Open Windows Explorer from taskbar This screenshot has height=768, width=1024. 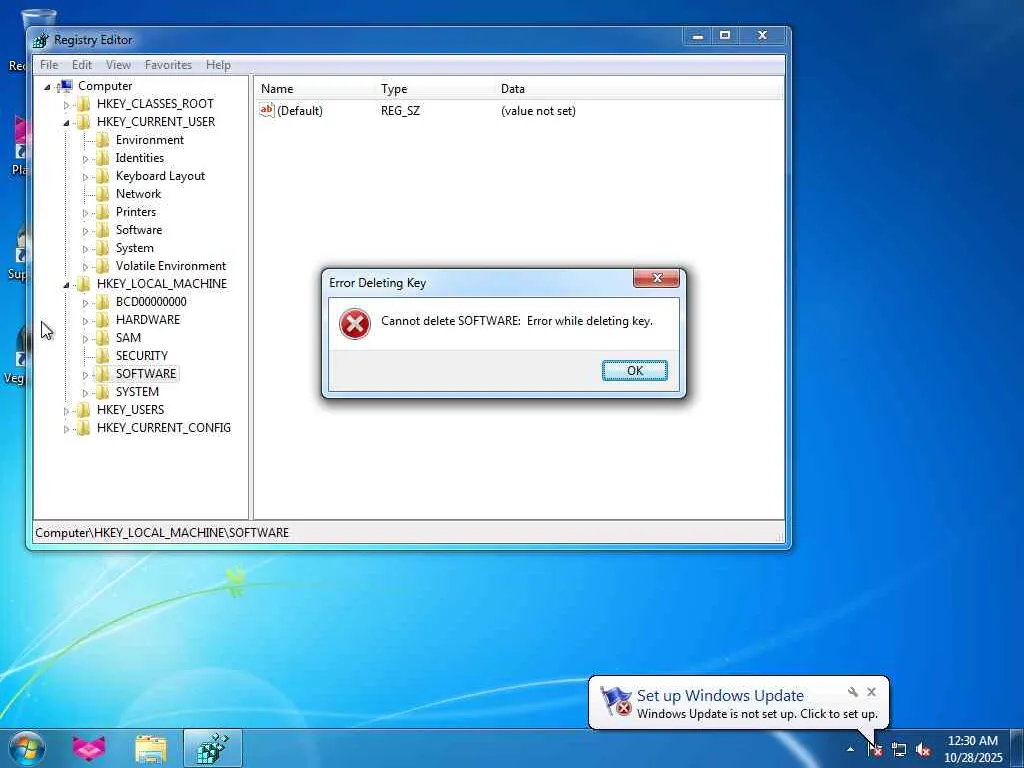(x=151, y=748)
